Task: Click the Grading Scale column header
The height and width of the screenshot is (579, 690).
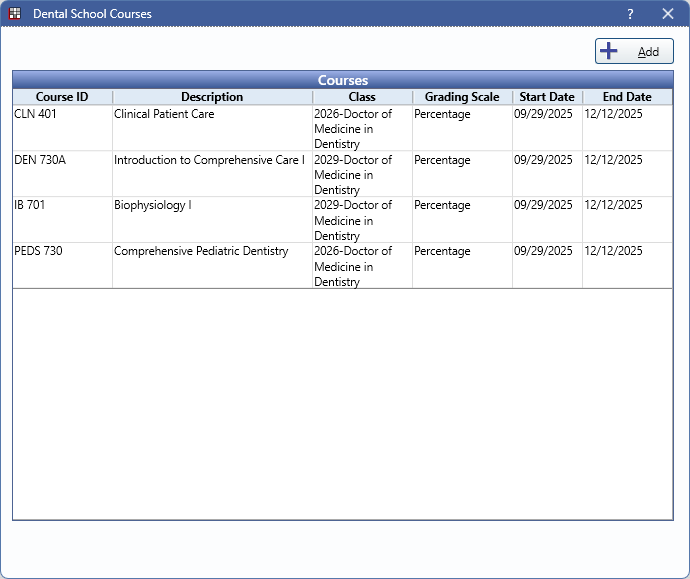Action: (462, 97)
